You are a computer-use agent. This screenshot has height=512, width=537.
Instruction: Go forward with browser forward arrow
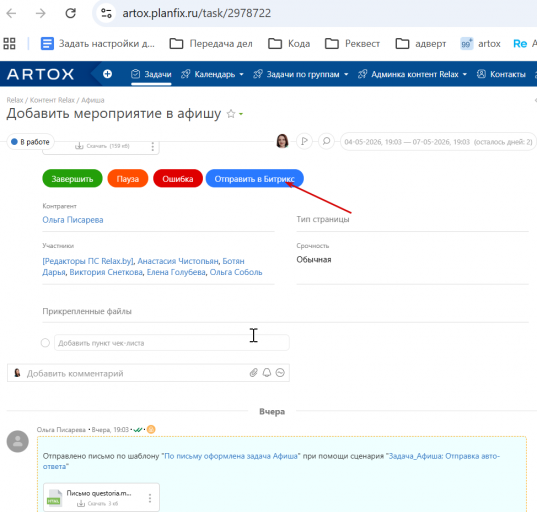point(40,13)
